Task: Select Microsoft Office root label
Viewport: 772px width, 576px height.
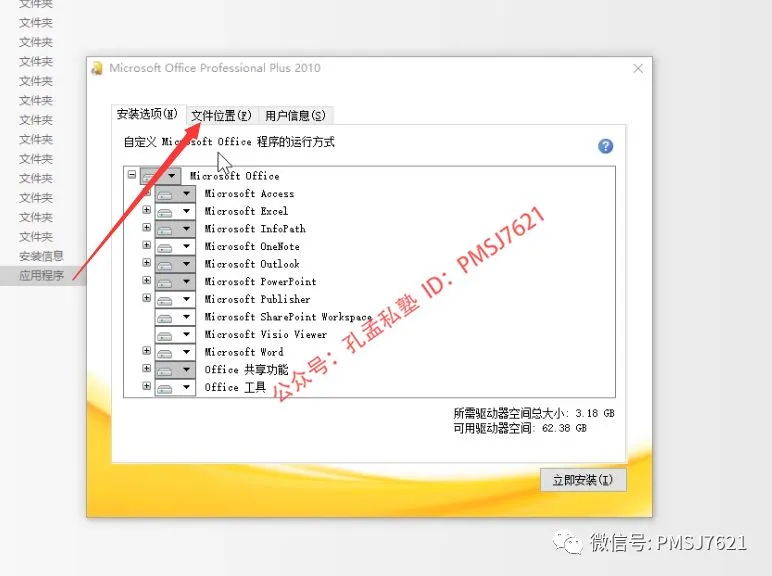Action: tap(234, 176)
